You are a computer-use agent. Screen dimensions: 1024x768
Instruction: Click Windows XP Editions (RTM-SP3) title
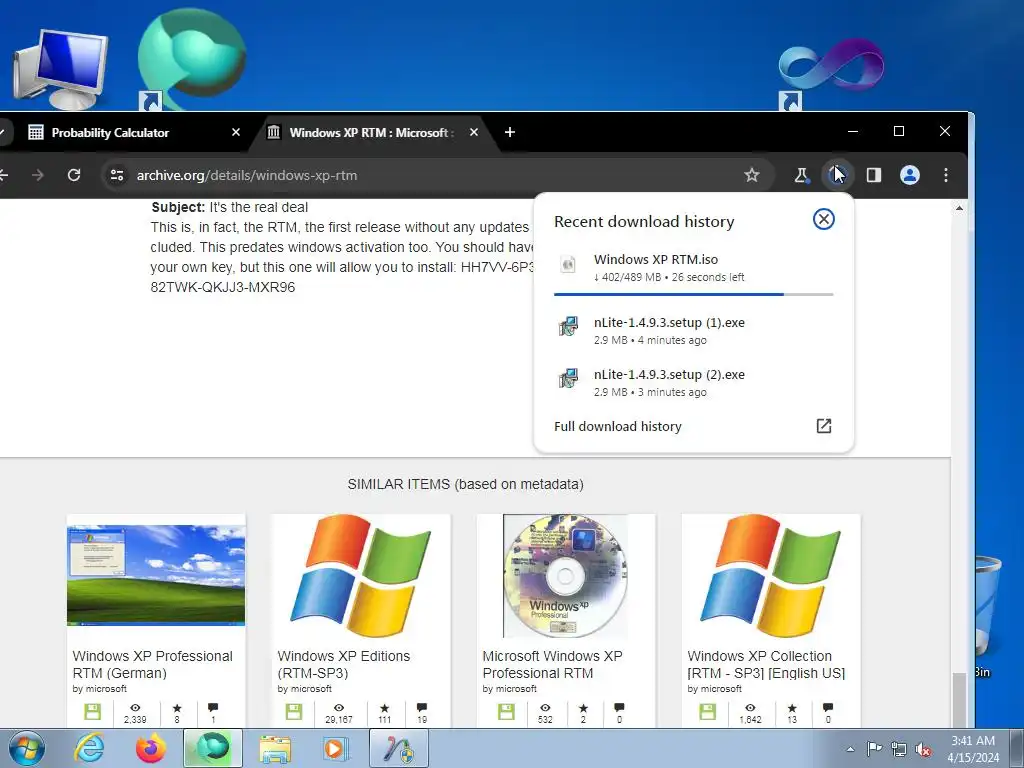pos(344,664)
